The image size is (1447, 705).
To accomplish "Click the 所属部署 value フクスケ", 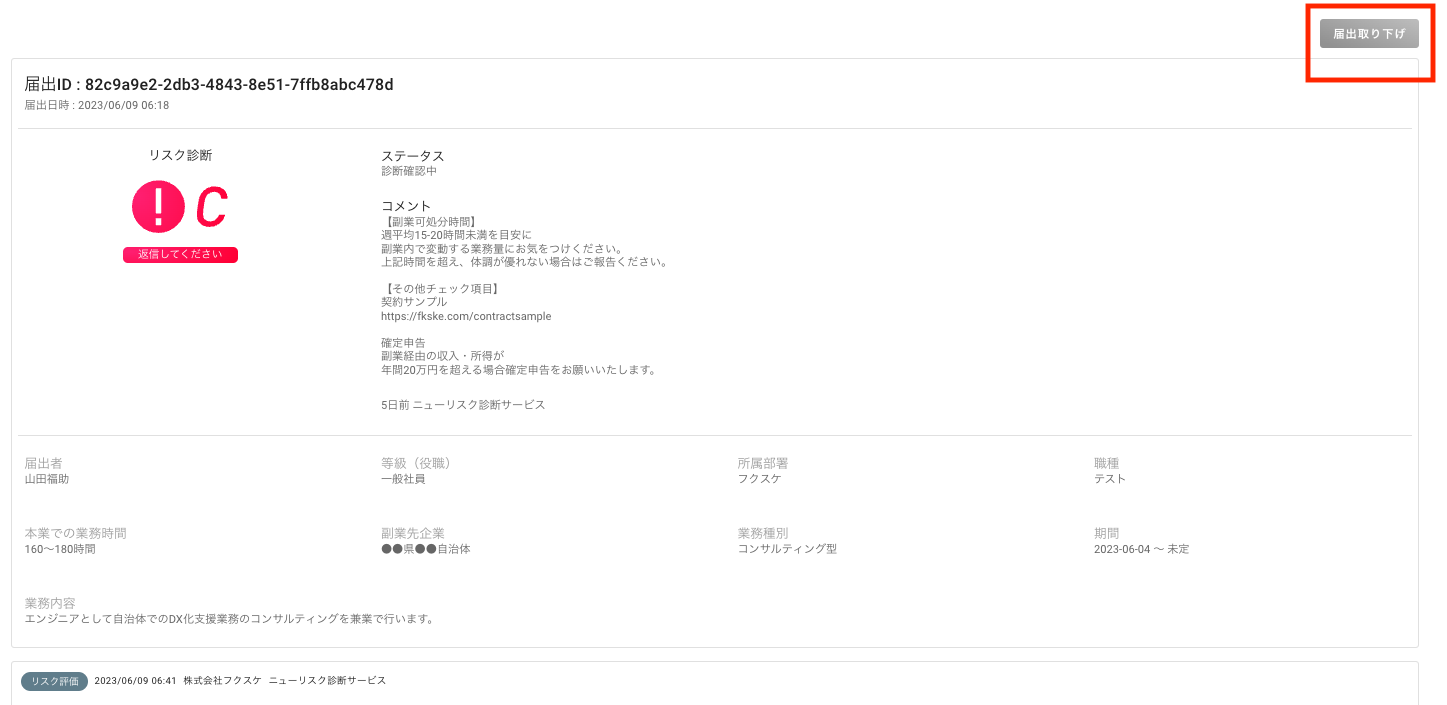I will point(759,479).
